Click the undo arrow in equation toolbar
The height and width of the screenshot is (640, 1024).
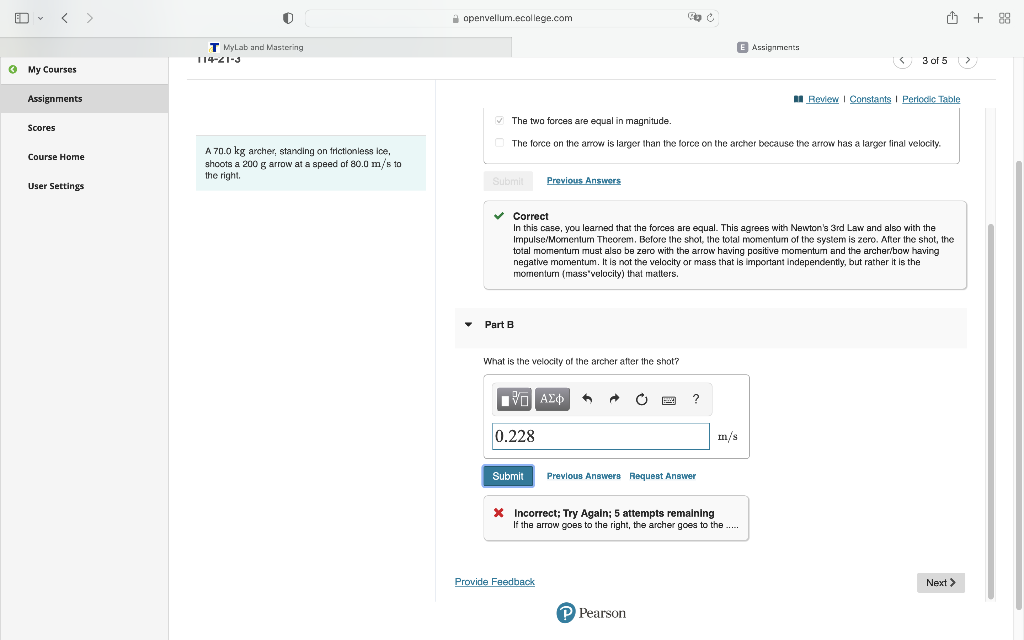588,398
